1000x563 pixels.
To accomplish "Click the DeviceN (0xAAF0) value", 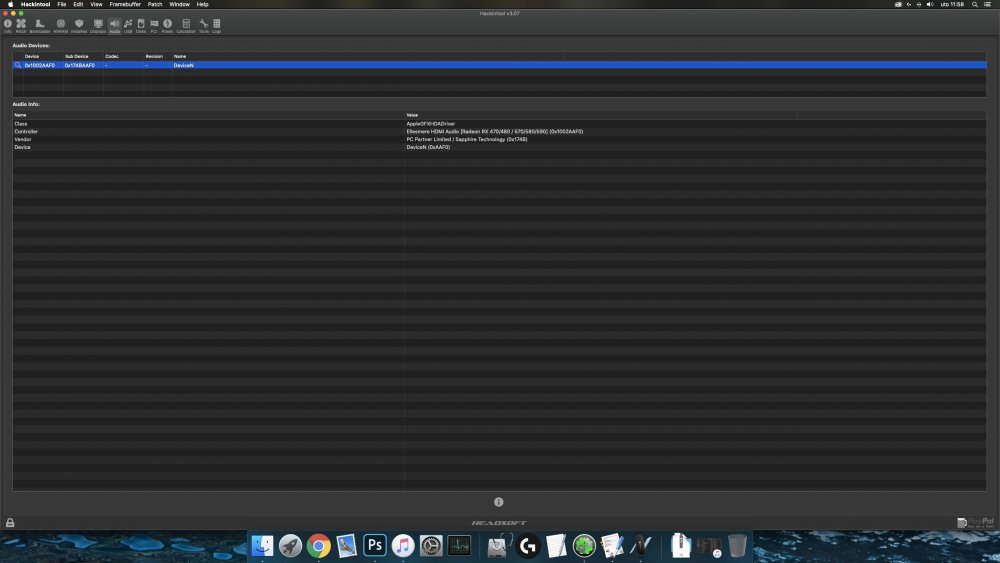I will [428, 147].
